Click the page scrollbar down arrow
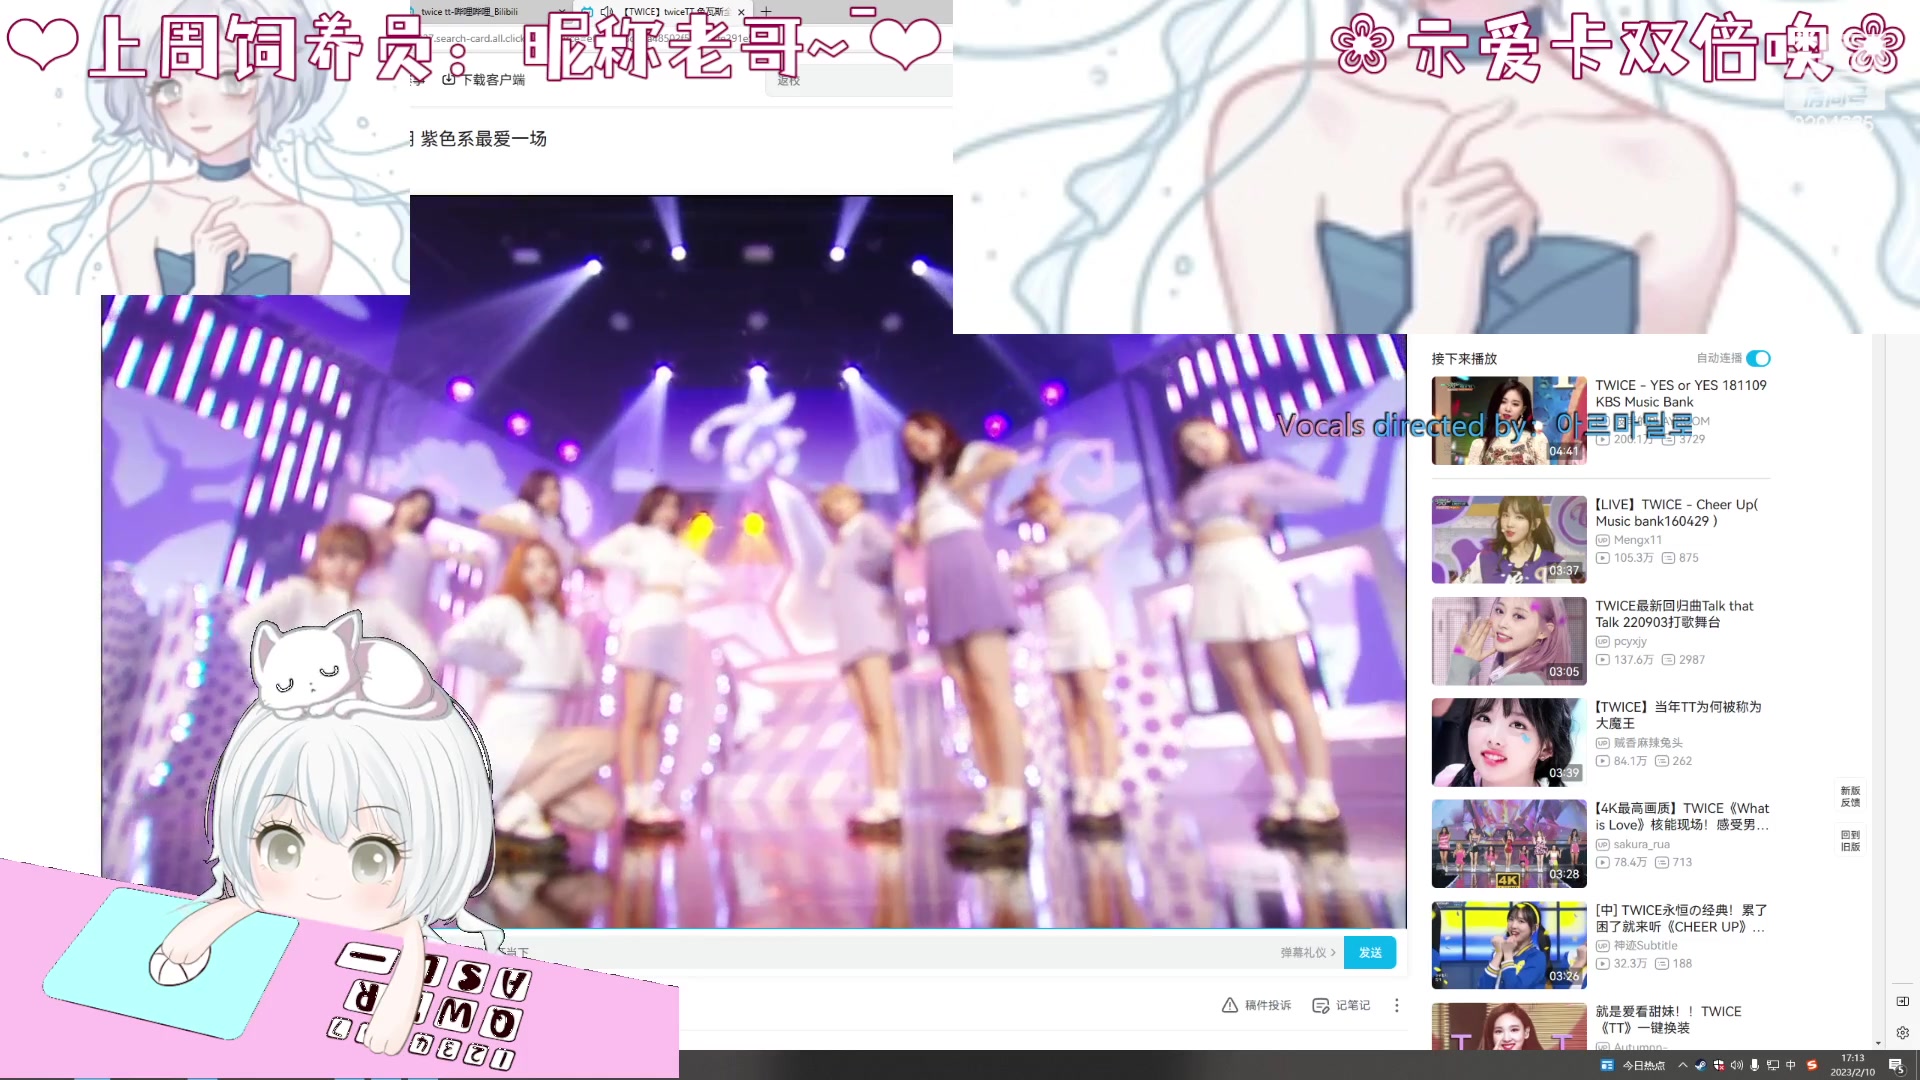 pos(1878,1043)
